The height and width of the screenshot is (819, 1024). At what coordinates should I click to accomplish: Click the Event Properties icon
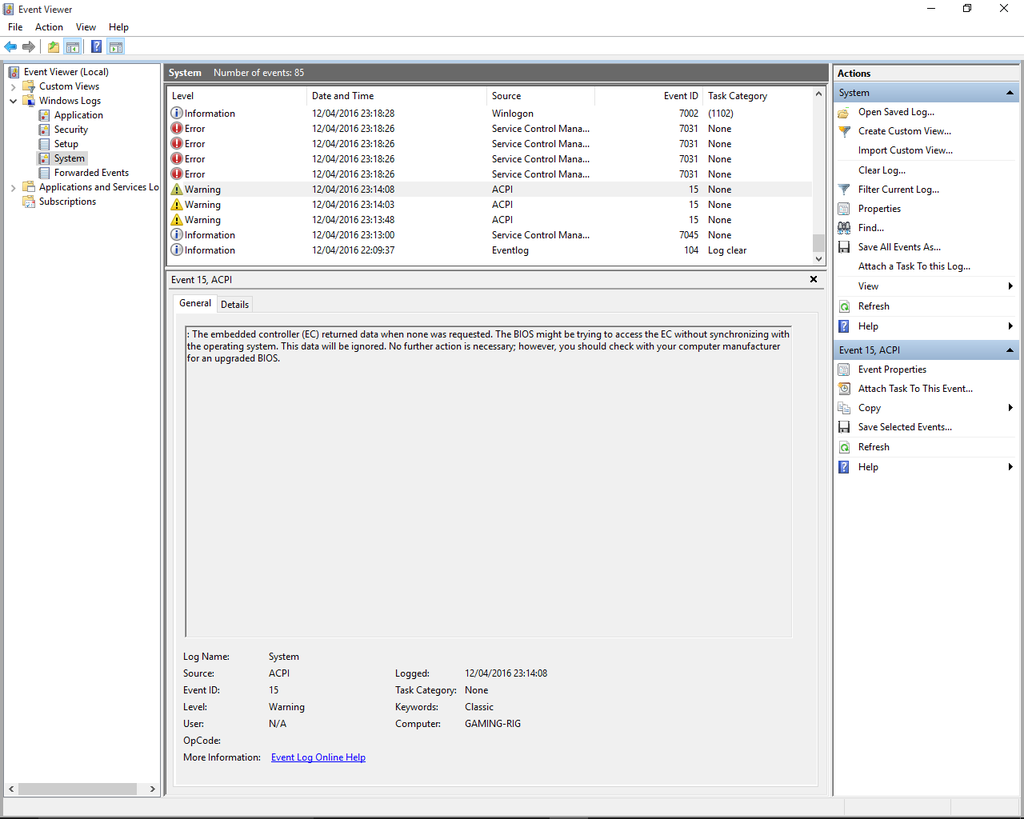(x=844, y=370)
